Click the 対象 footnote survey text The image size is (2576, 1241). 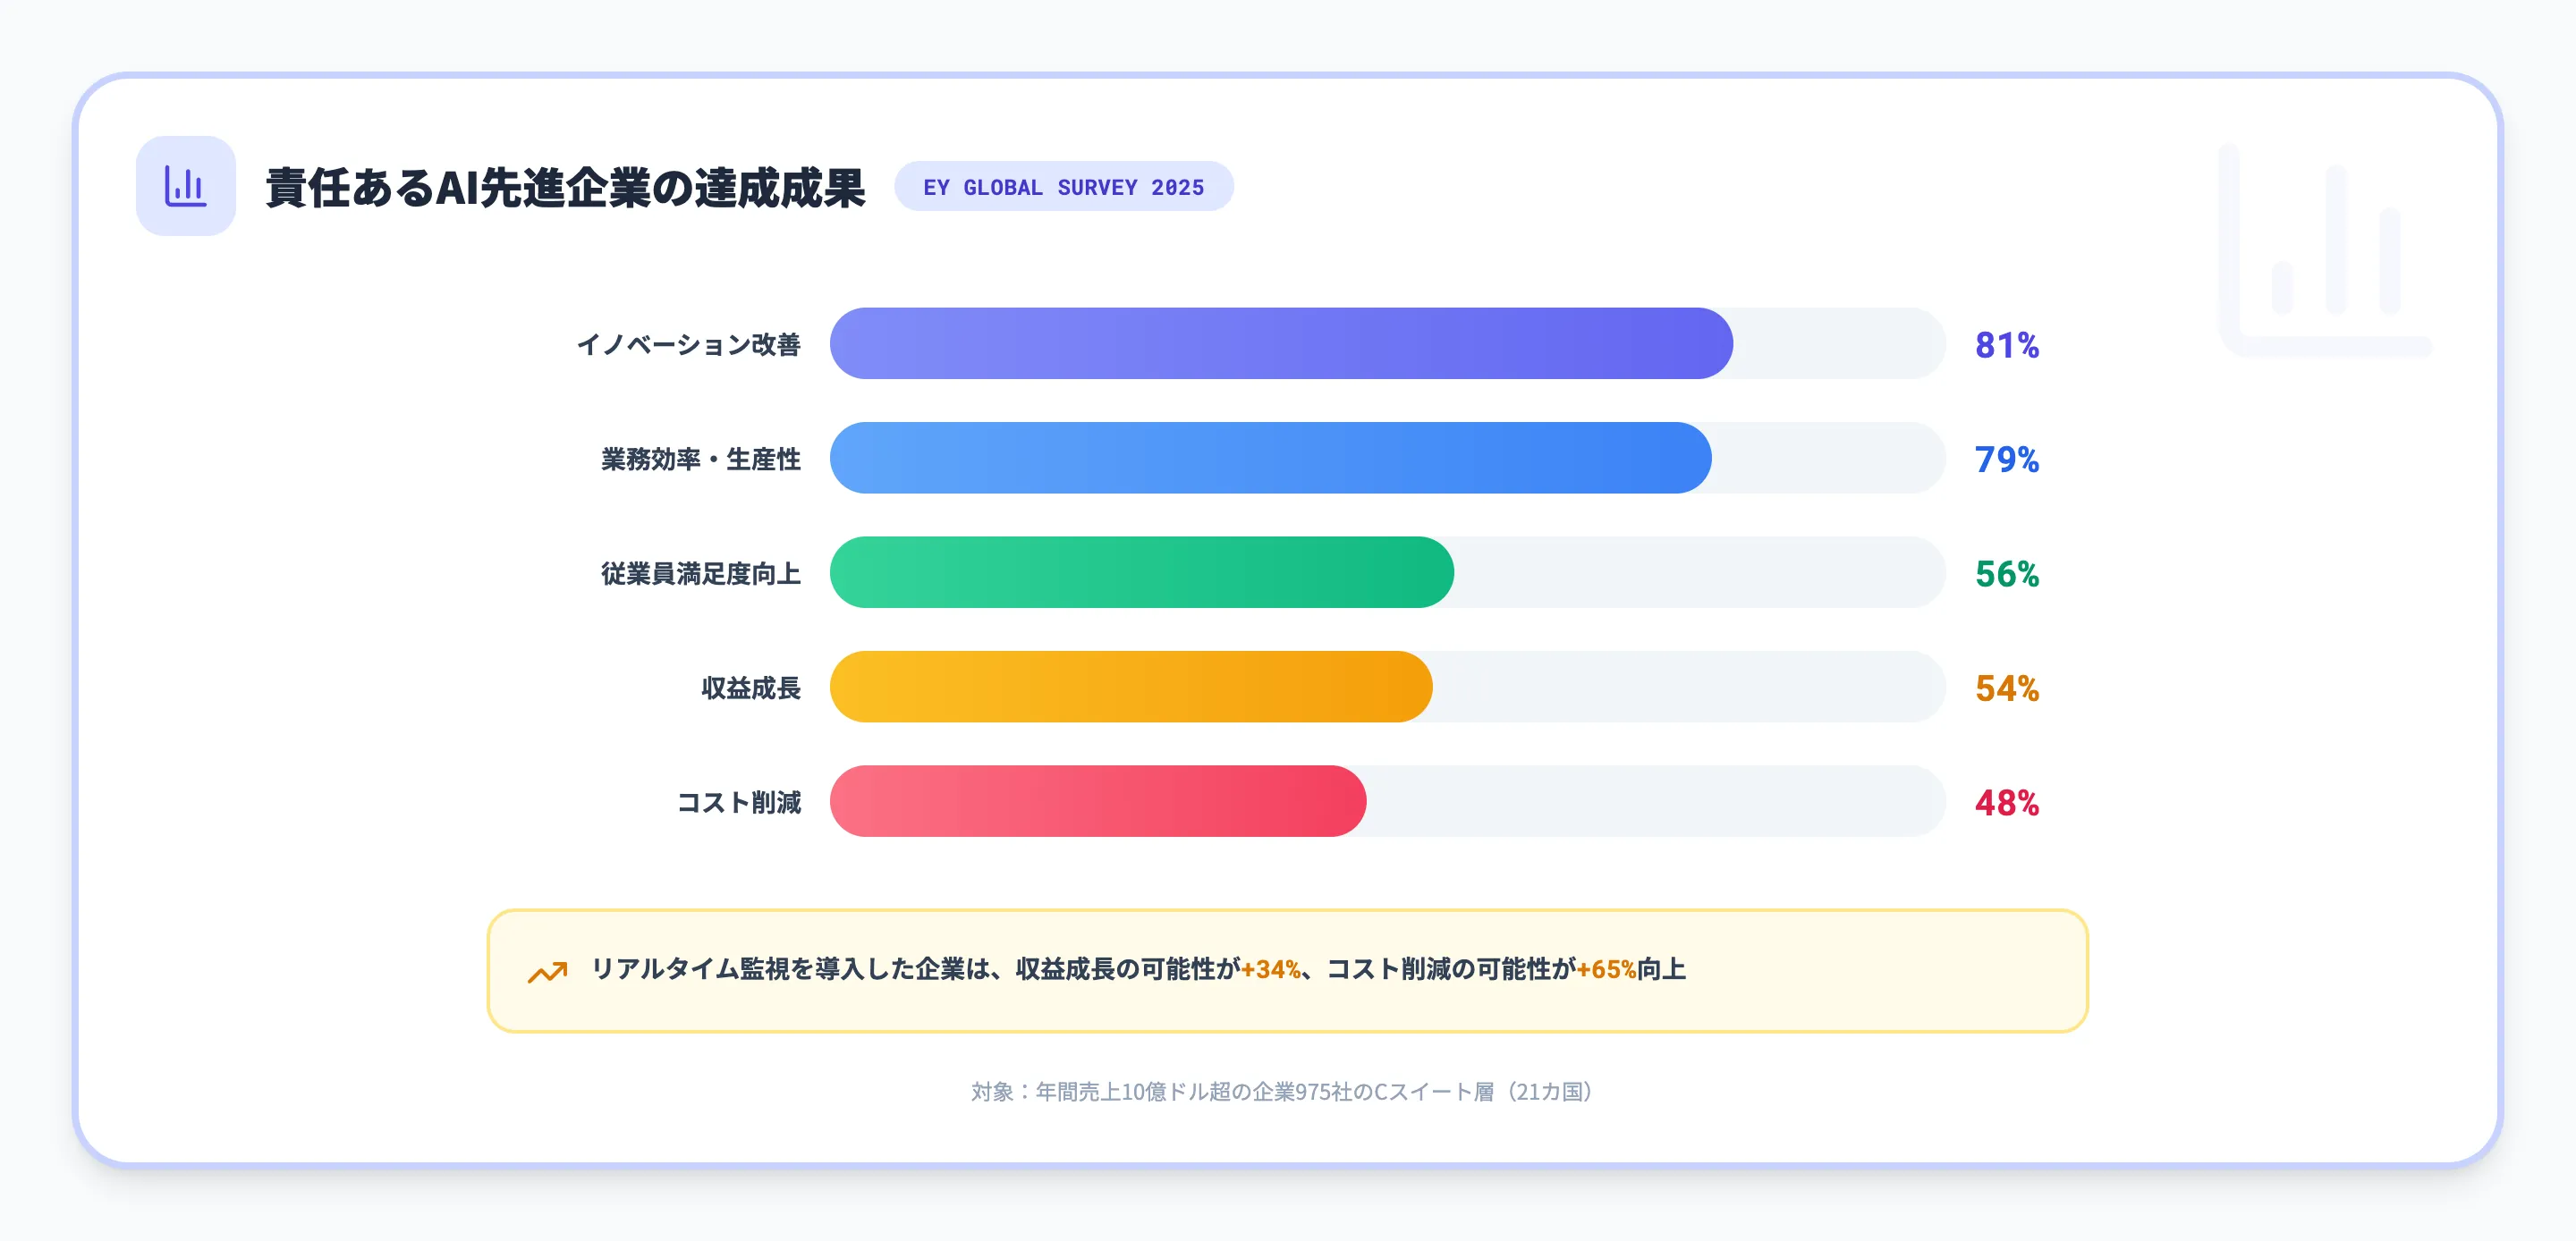1281,1091
